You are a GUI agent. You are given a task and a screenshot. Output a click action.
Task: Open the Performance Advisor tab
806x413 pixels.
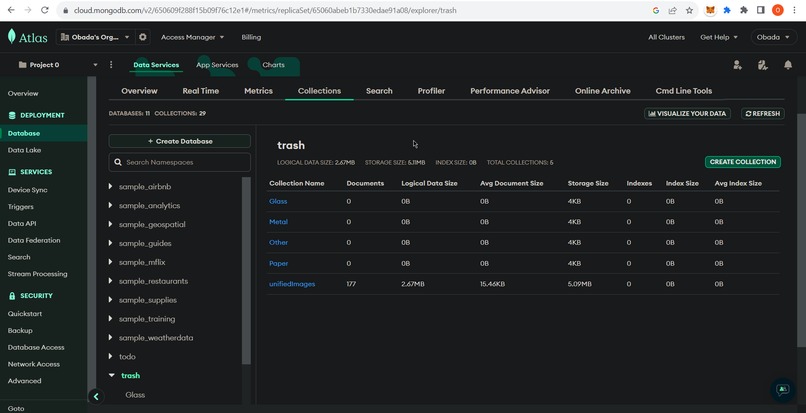(509, 91)
